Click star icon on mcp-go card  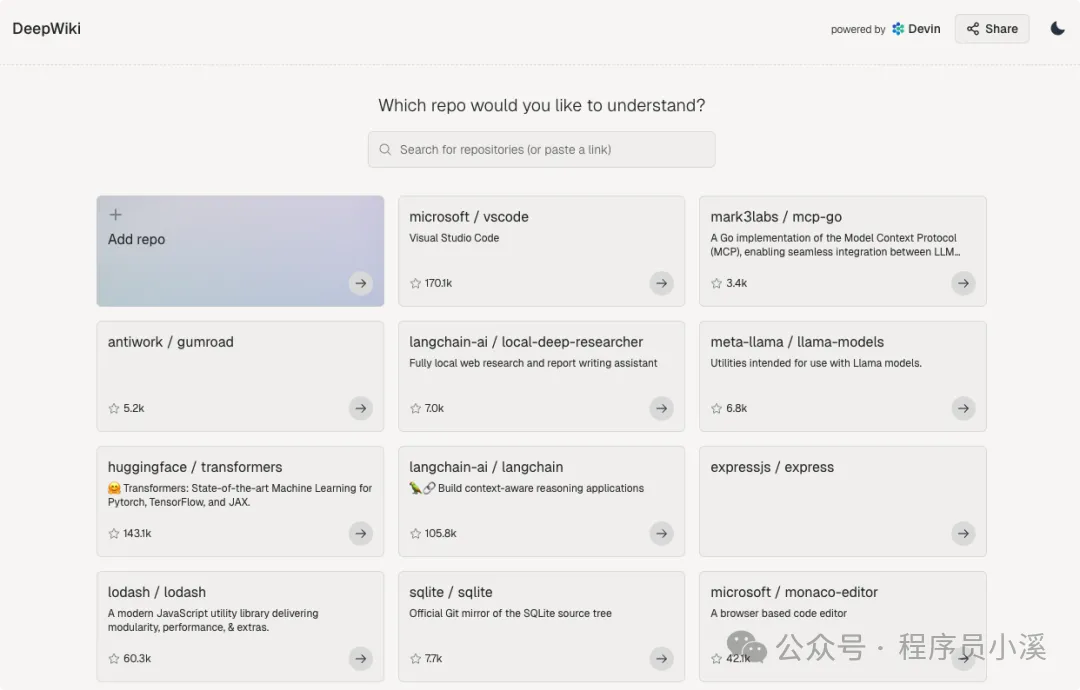pyautogui.click(x=716, y=283)
